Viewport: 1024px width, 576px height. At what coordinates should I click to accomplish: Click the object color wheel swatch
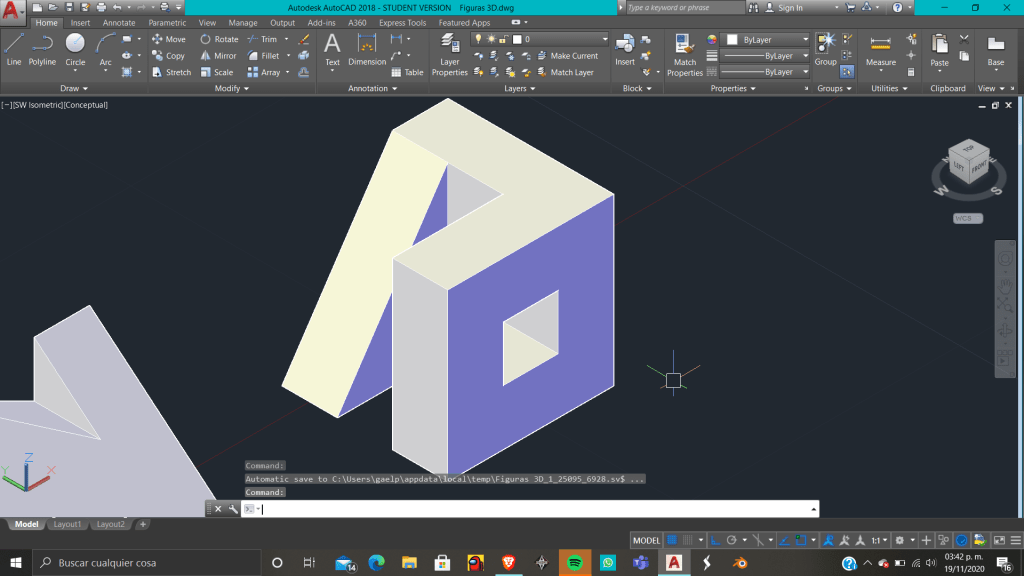click(x=712, y=40)
